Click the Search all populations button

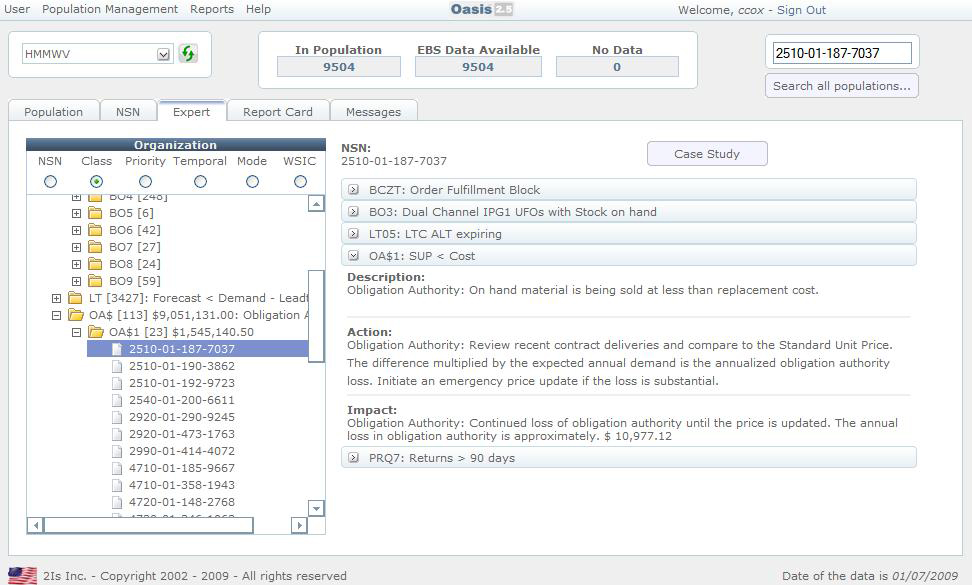(841, 86)
